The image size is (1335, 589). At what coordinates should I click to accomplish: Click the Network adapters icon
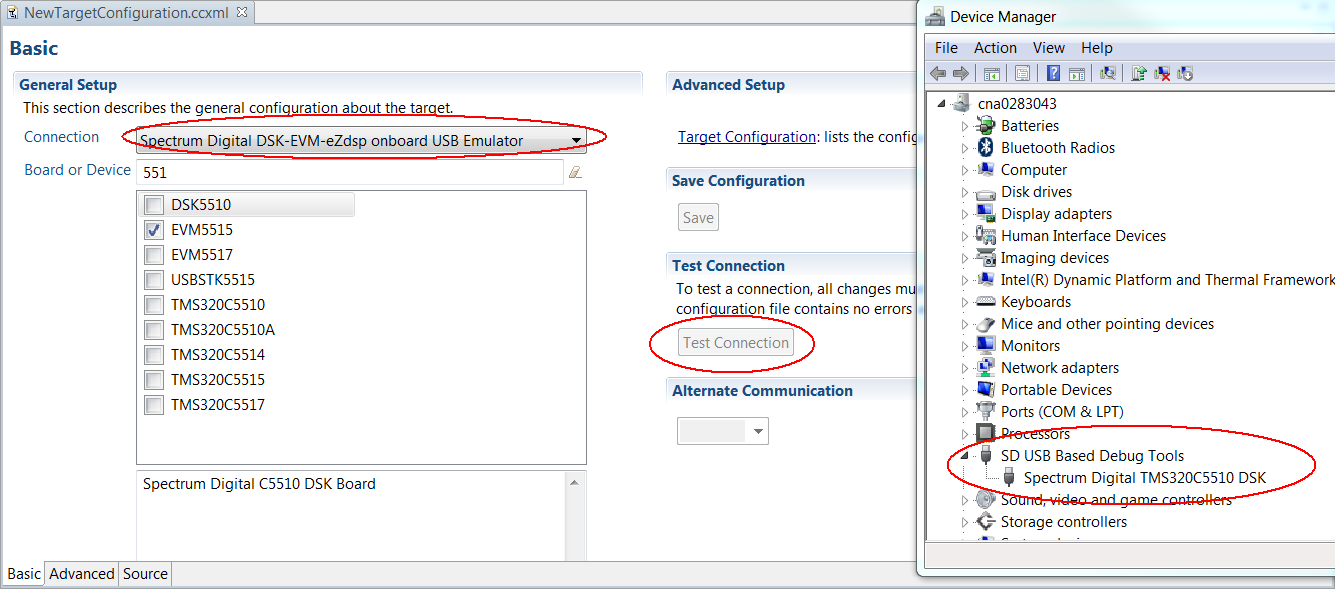pos(986,368)
